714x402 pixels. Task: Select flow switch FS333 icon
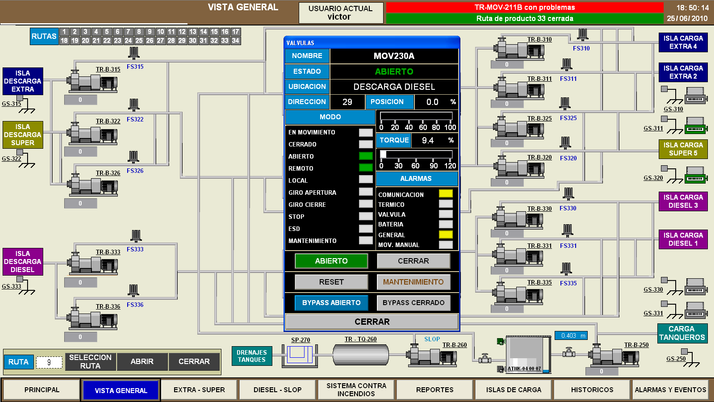point(136,236)
